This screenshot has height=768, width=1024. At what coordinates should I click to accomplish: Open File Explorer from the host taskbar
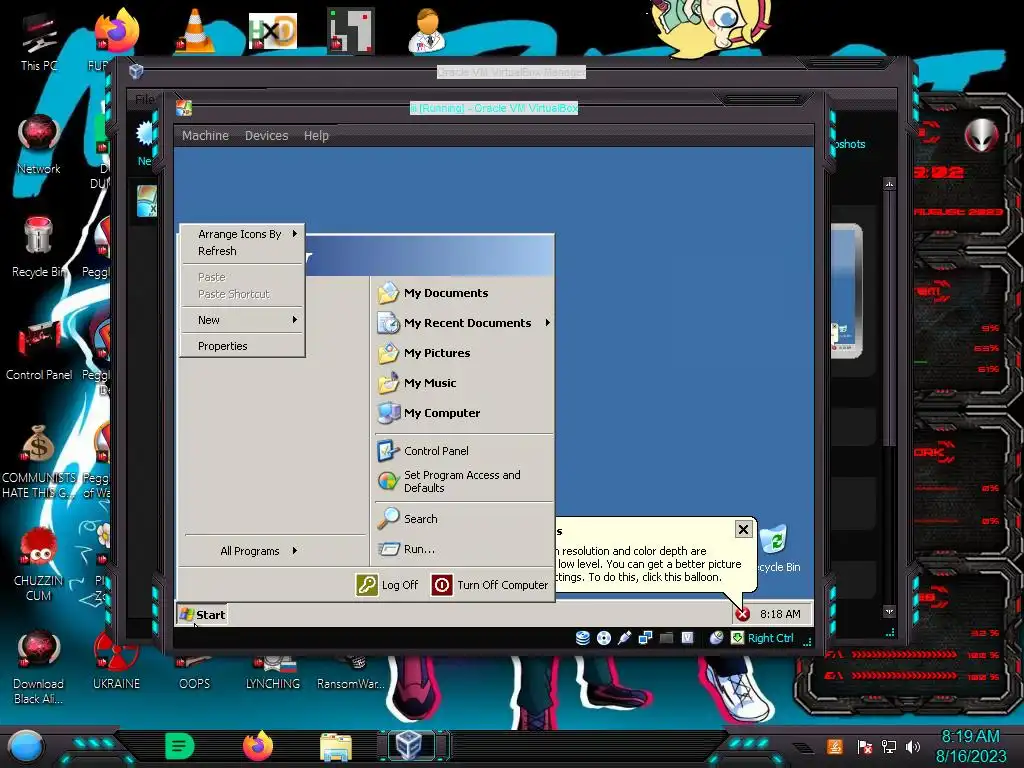[336, 747]
